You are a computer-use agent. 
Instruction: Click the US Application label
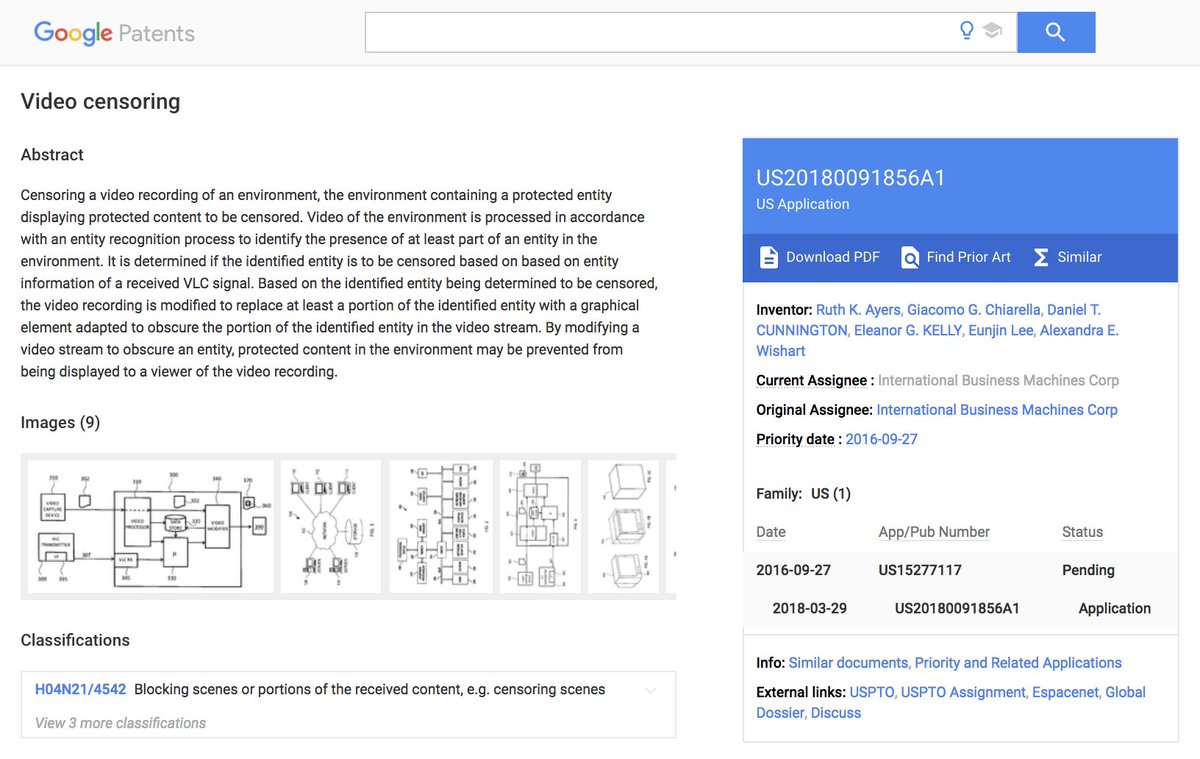coord(803,204)
